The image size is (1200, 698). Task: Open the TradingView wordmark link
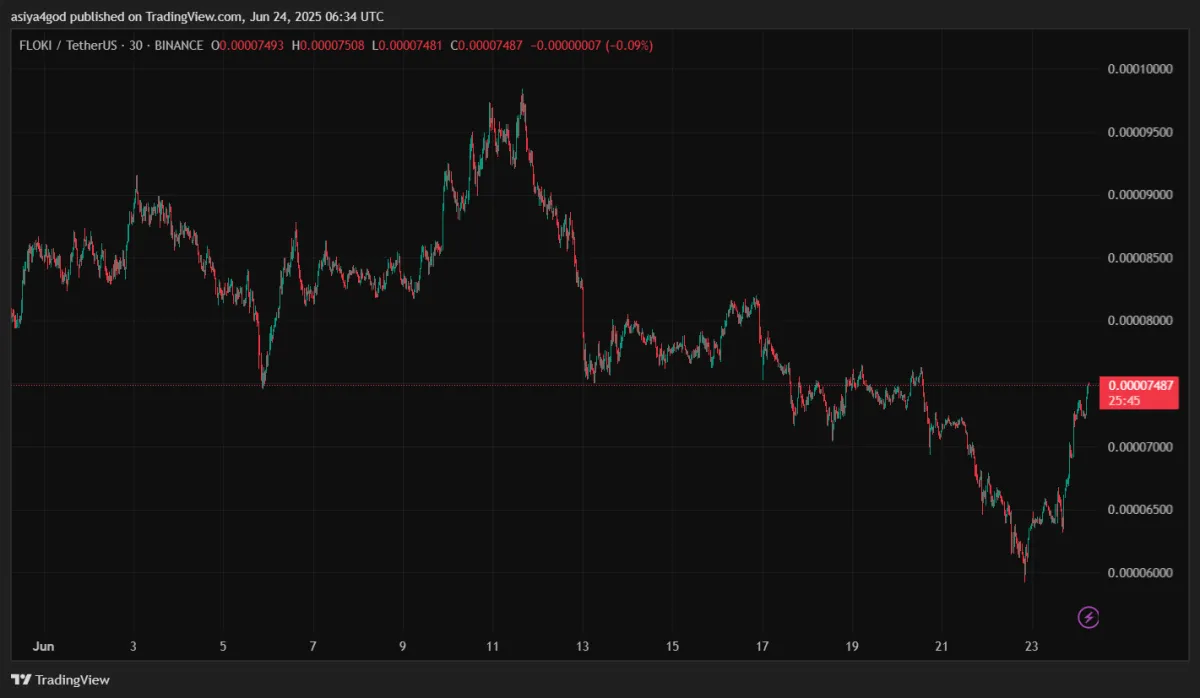tap(72, 680)
